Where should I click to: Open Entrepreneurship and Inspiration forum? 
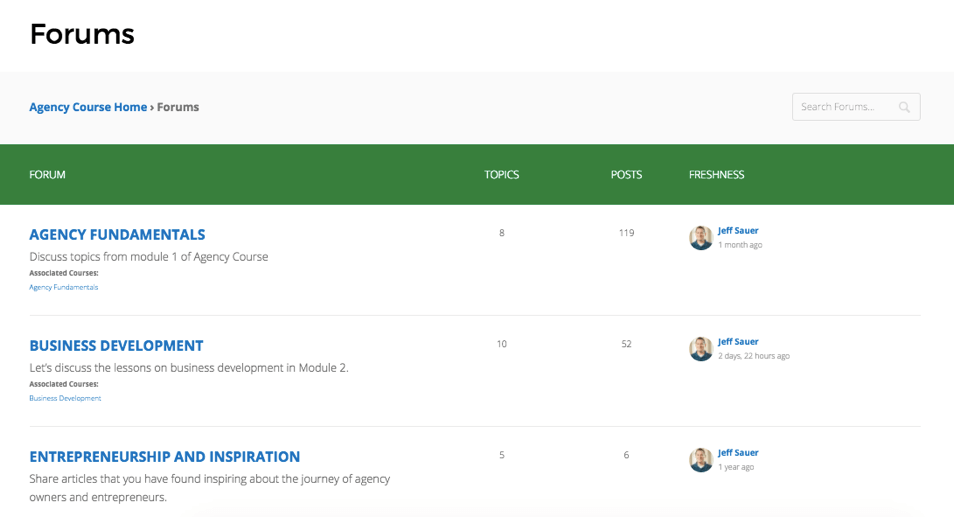click(164, 457)
